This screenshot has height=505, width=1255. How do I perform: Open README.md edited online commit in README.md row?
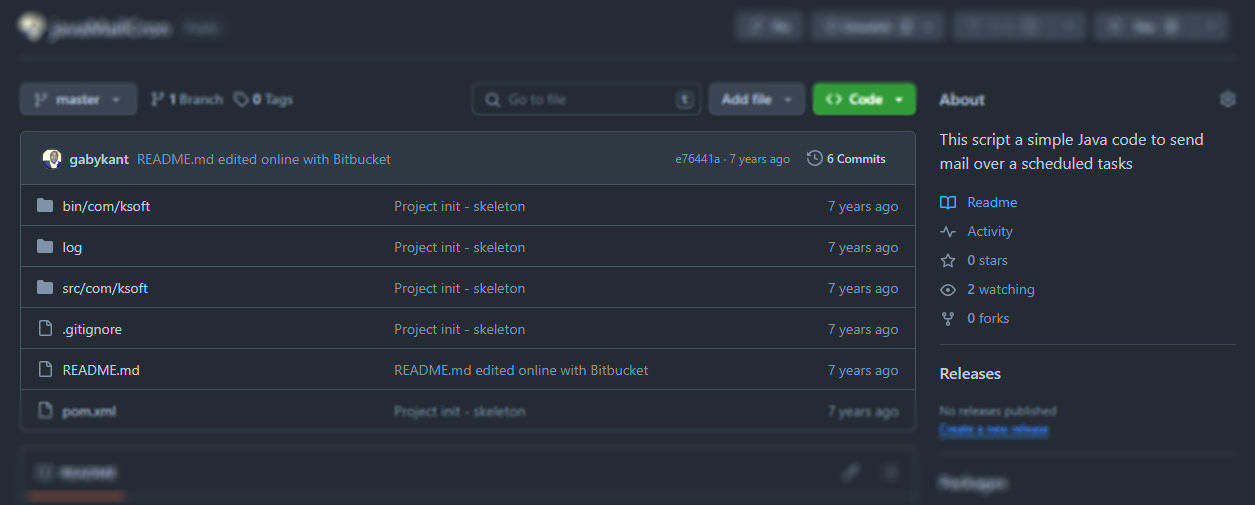[521, 370]
